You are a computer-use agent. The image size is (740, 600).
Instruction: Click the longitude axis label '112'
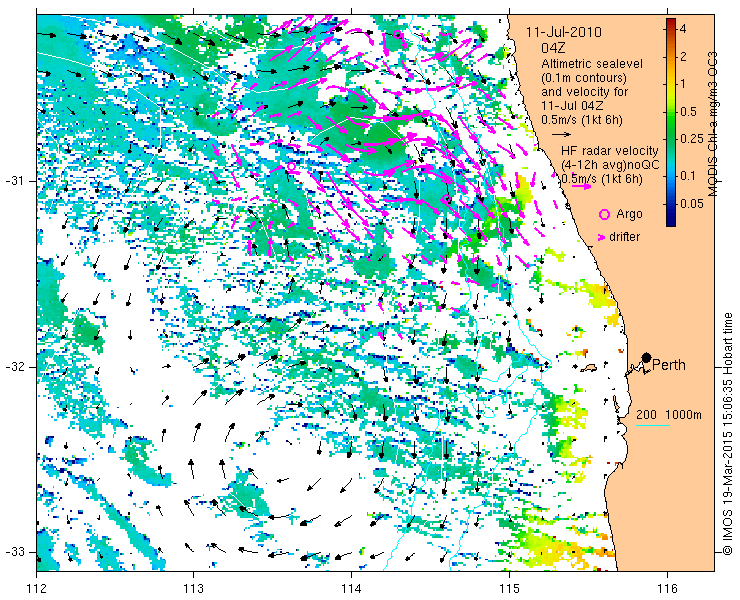click(x=37, y=589)
